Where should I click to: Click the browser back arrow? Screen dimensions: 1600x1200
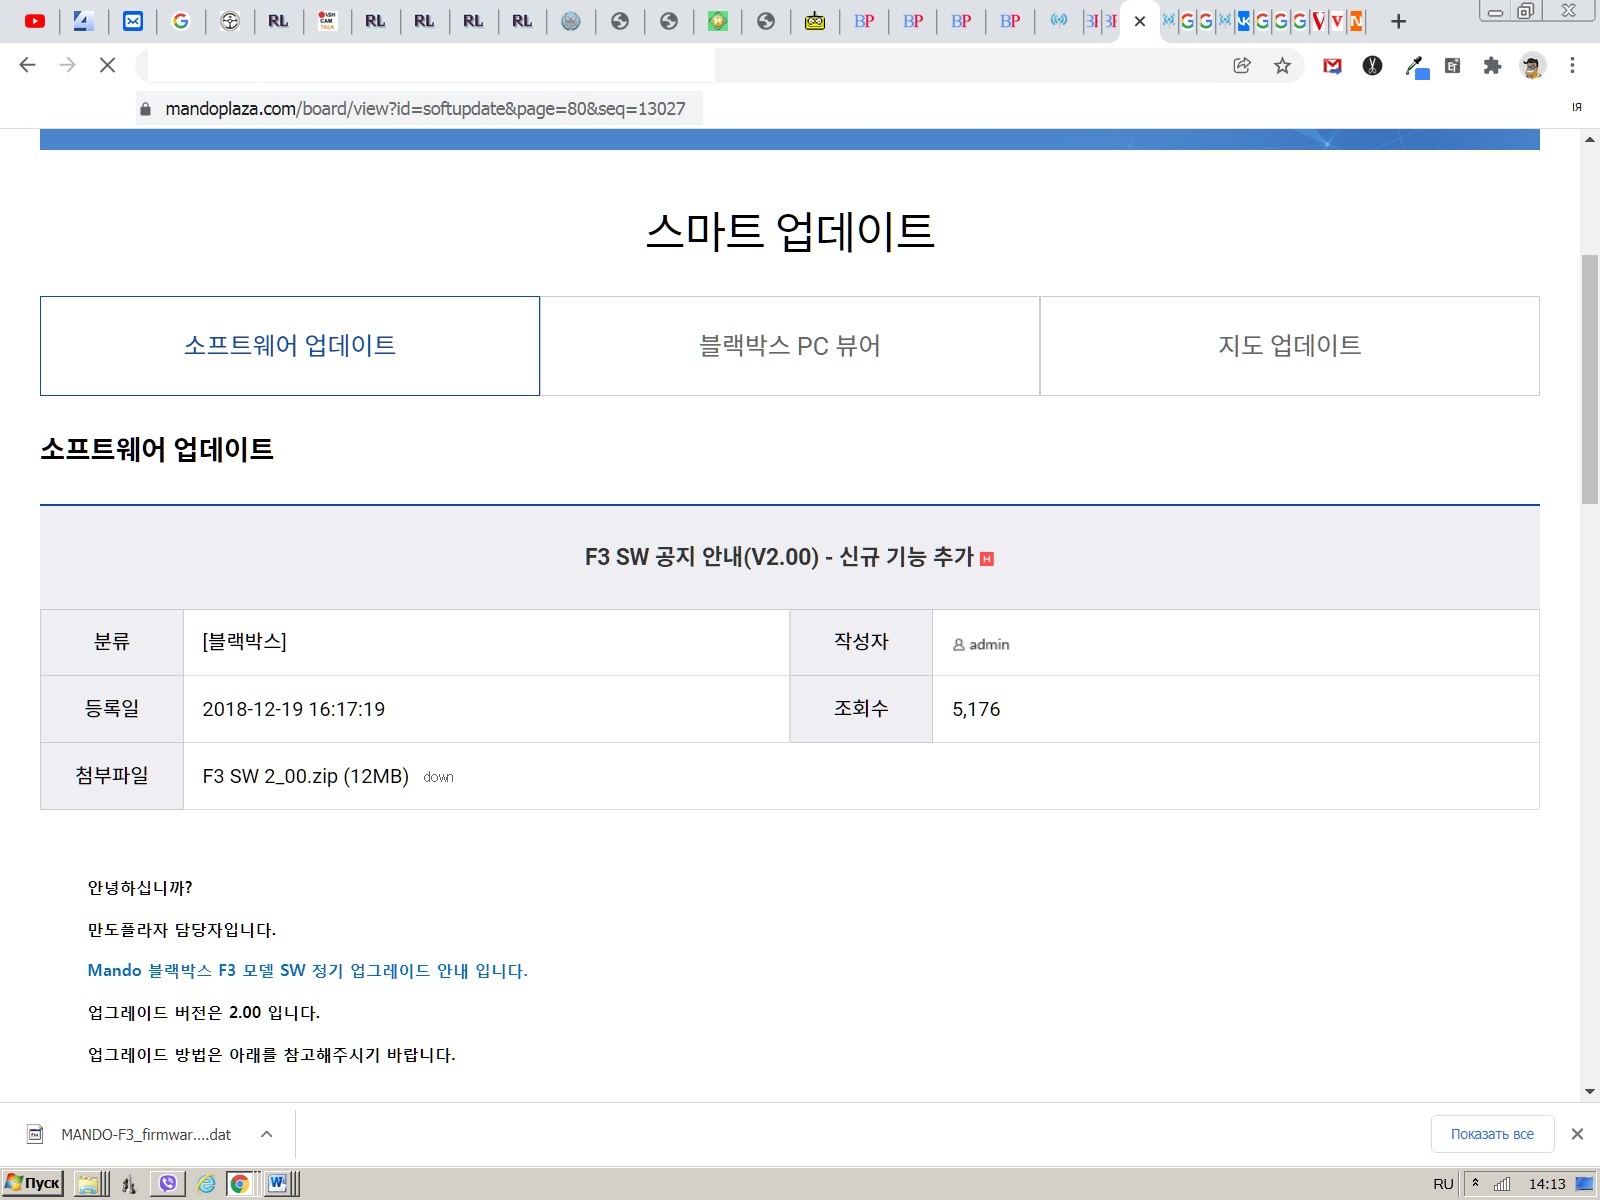(27, 66)
